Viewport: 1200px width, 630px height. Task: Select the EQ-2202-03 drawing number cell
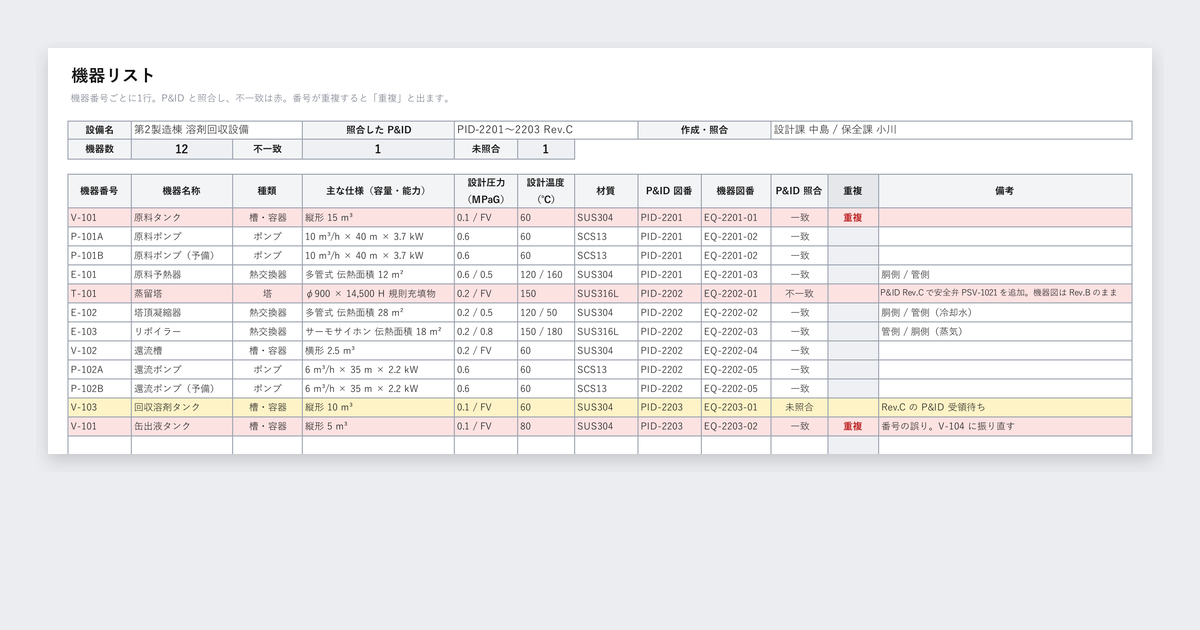736,331
